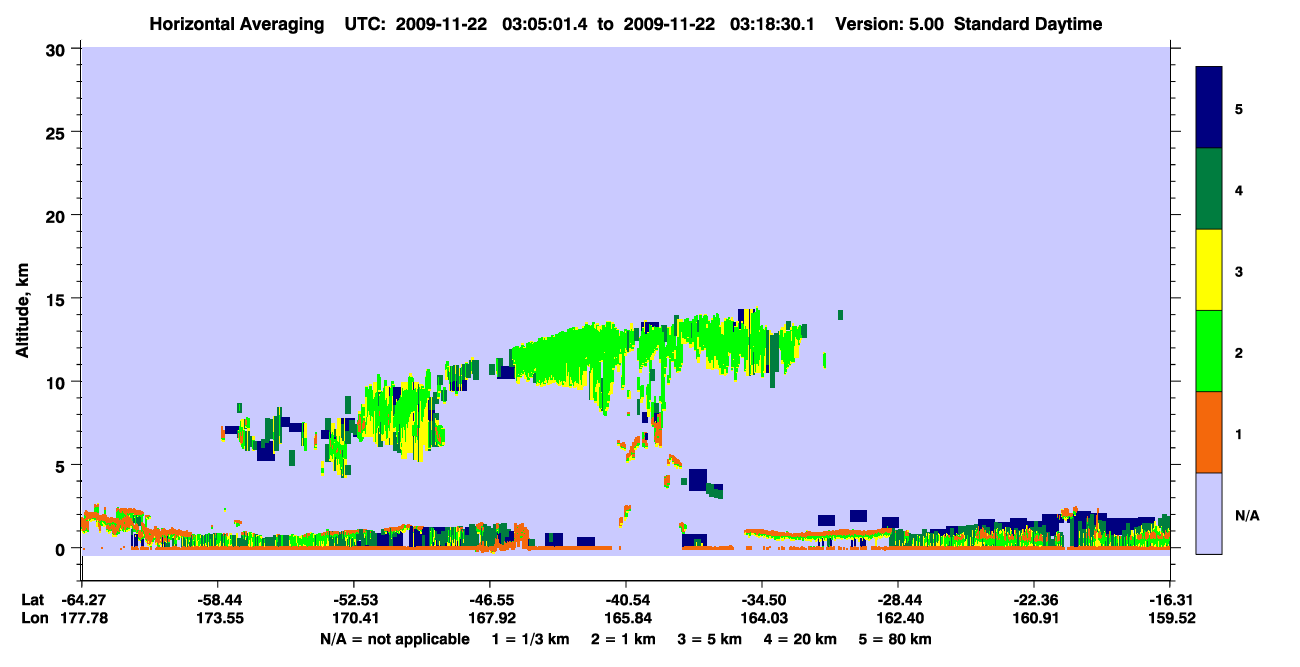The image size is (1300, 667).
Task: Pick the bright green colorbar swatch for level 2
Action: 1209,351
